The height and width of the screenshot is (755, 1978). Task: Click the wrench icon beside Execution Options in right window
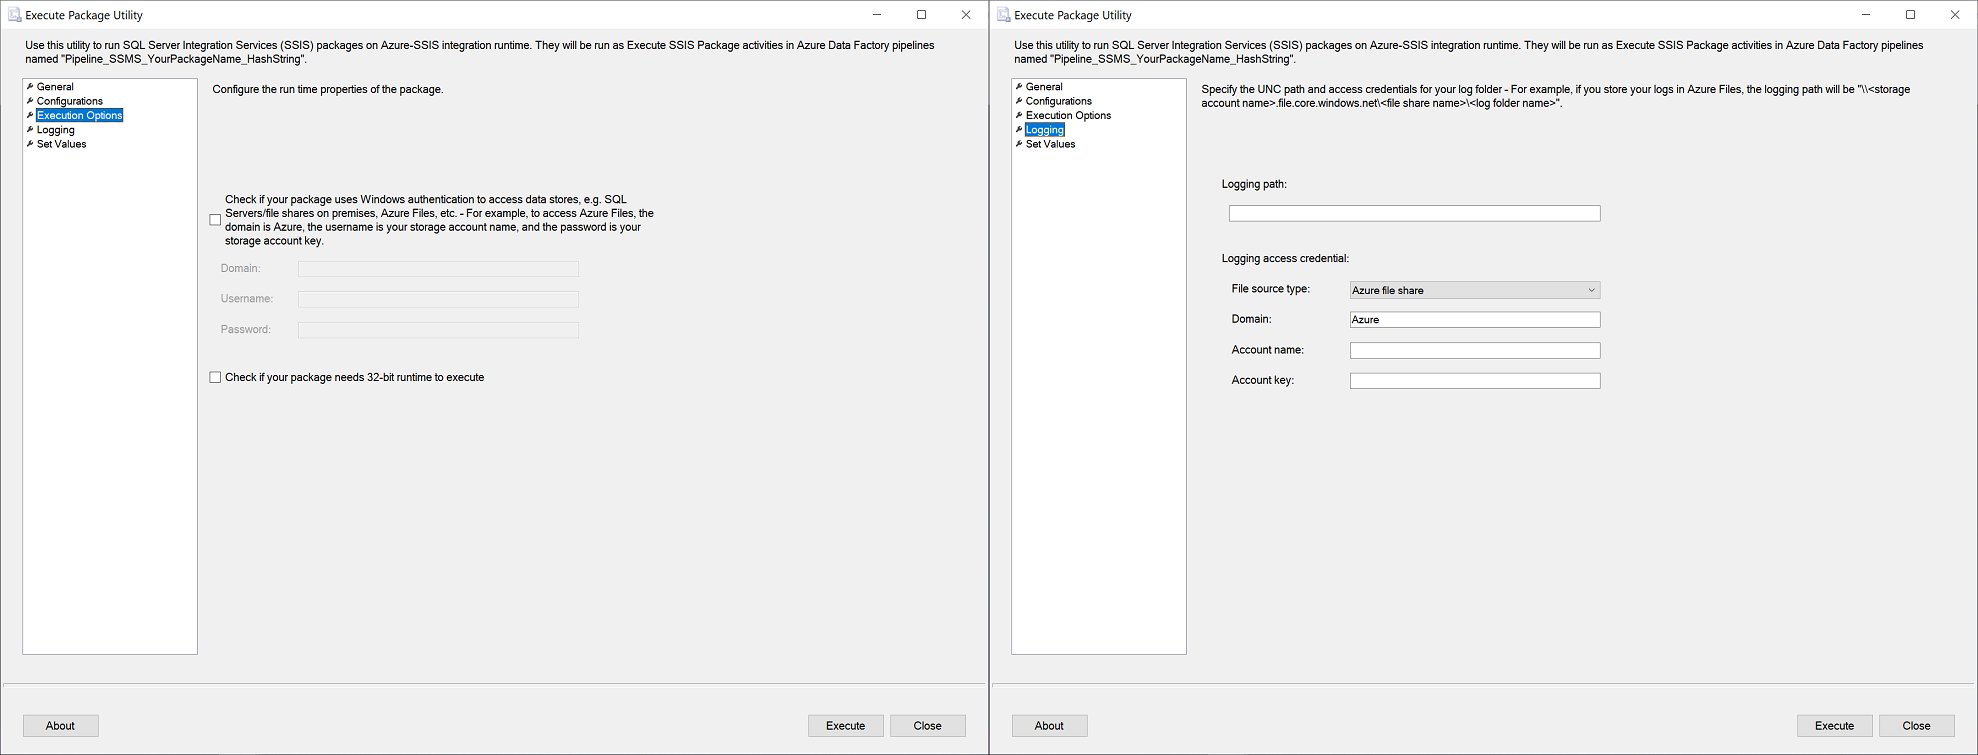1019,115
